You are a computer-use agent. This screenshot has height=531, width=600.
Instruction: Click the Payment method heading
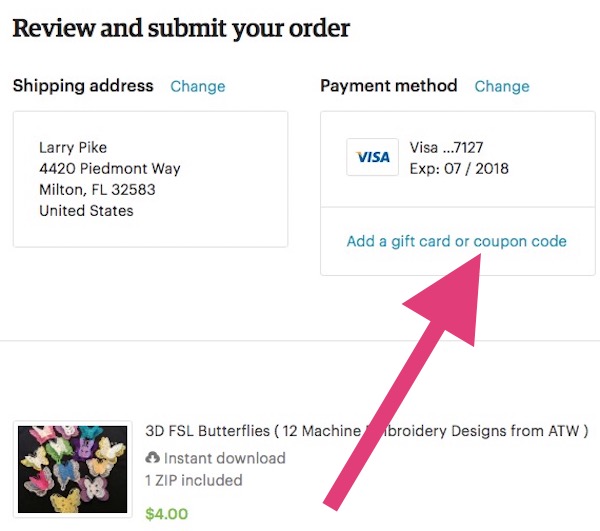388,86
